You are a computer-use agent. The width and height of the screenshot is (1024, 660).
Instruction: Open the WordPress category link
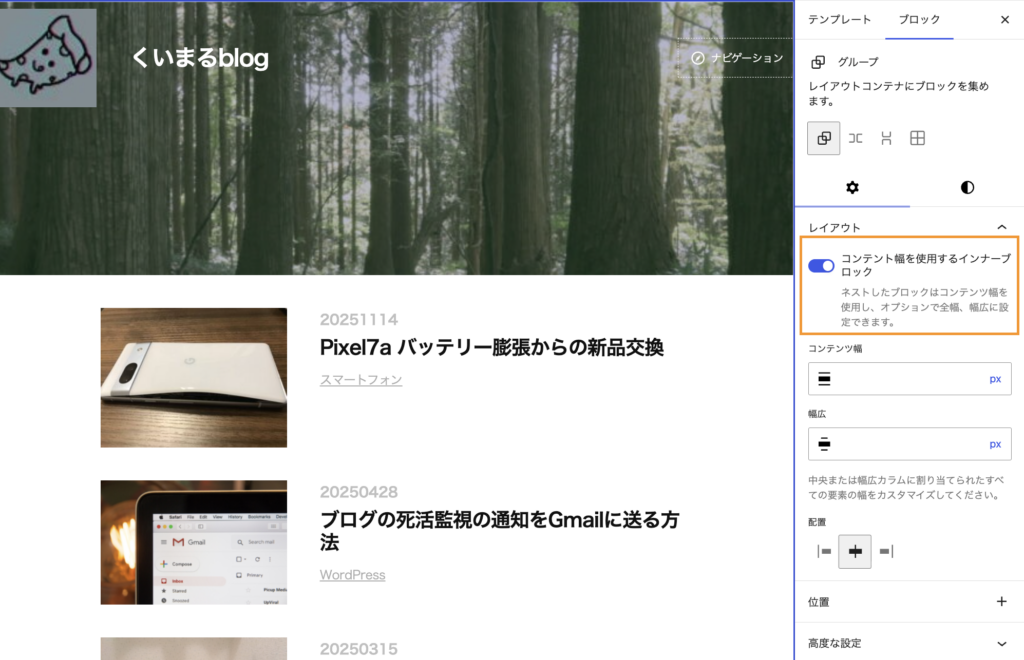pyautogui.click(x=353, y=575)
